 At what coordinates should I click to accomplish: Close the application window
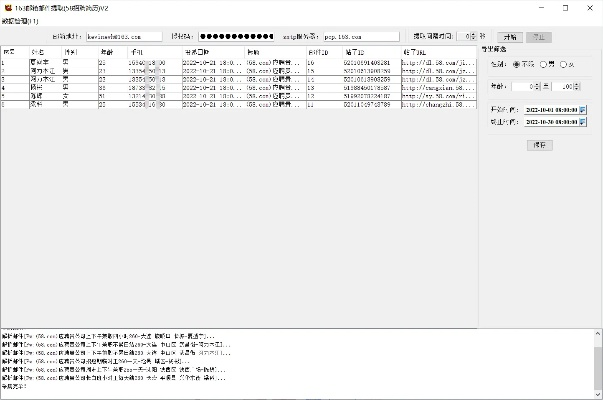click(590, 6)
